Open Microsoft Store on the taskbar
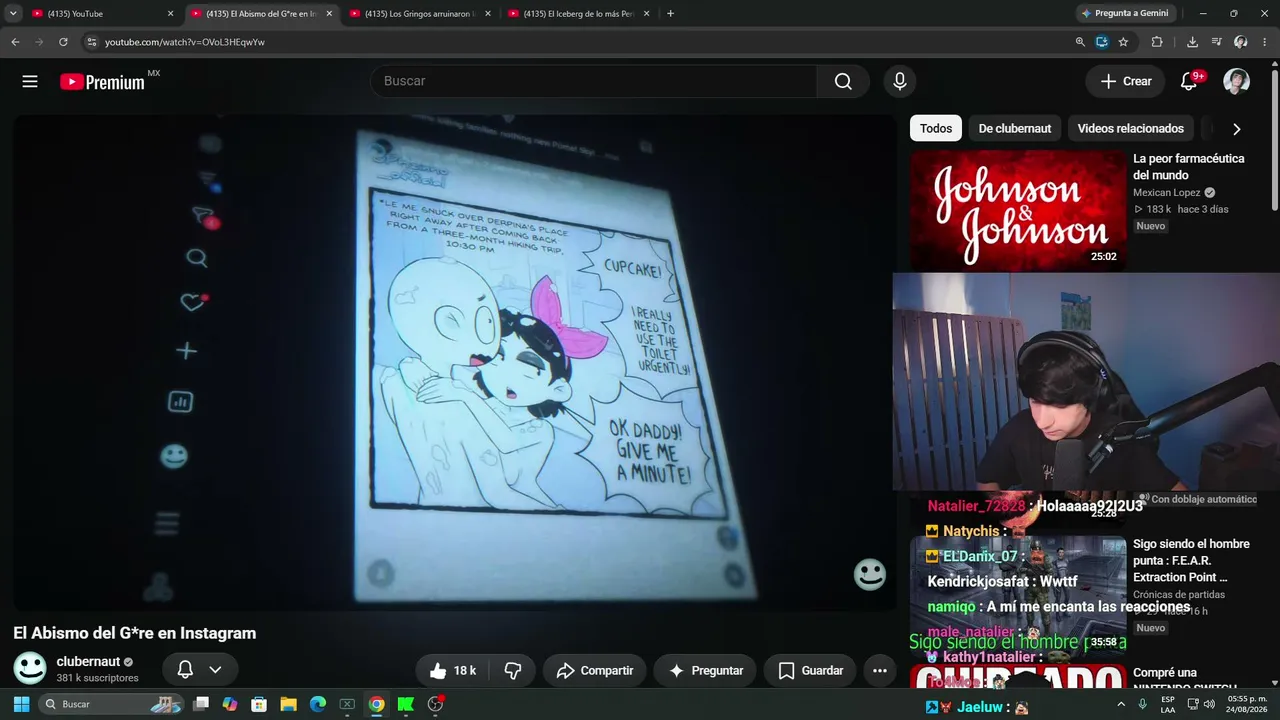This screenshot has width=1280, height=720. pyautogui.click(x=259, y=704)
